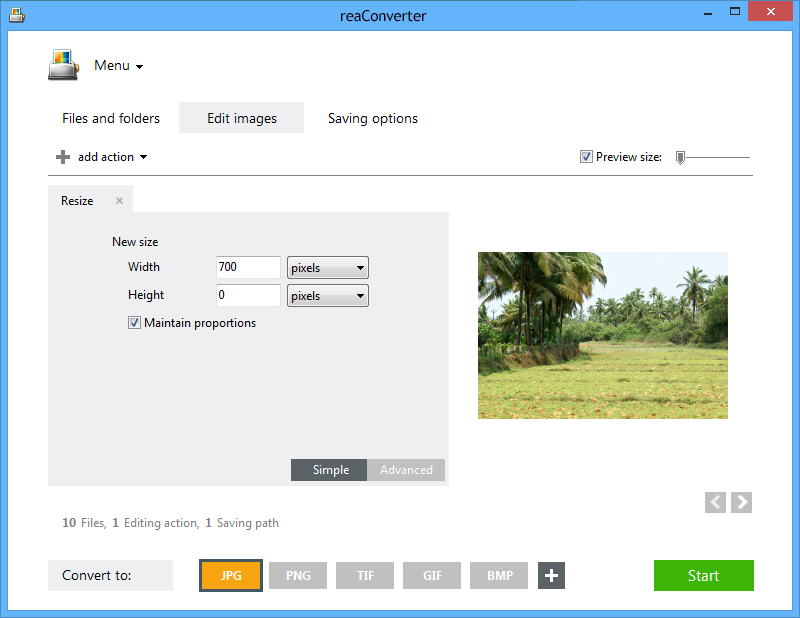The height and width of the screenshot is (618, 800).
Task: Switch to Files and folders tab
Action: click(111, 118)
